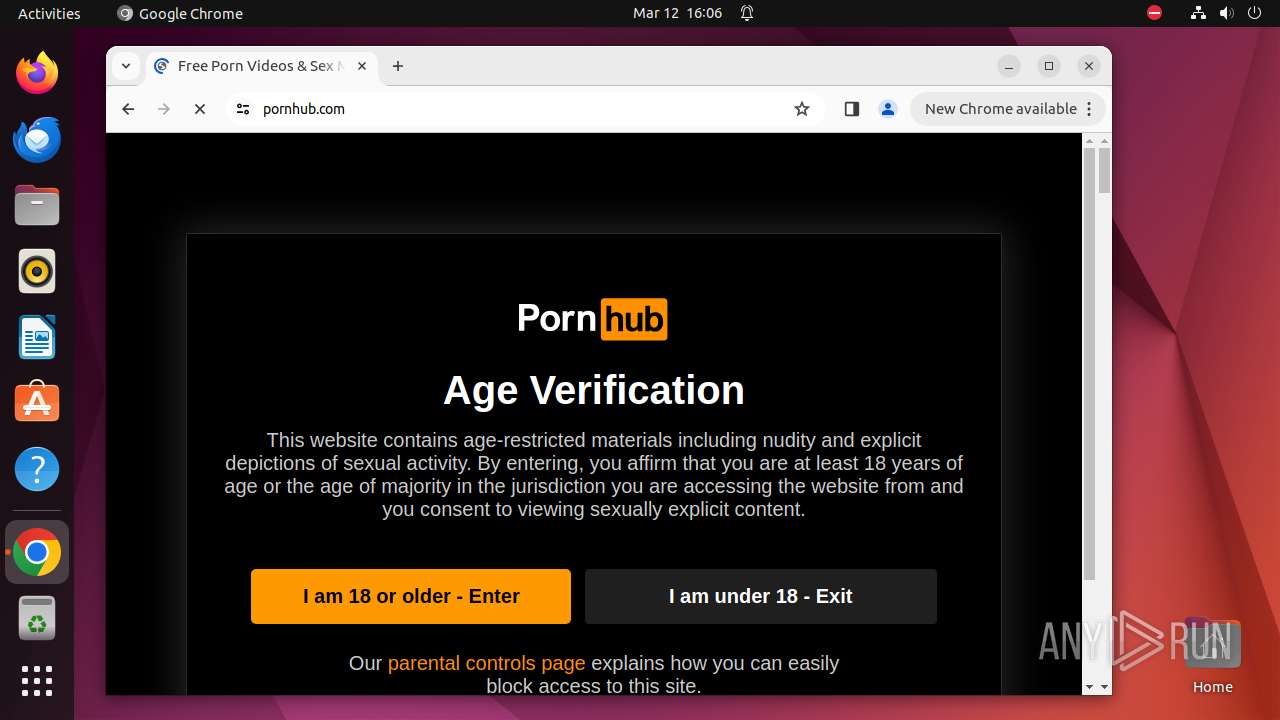Open Rhythmbox music player in dock

coord(37,271)
